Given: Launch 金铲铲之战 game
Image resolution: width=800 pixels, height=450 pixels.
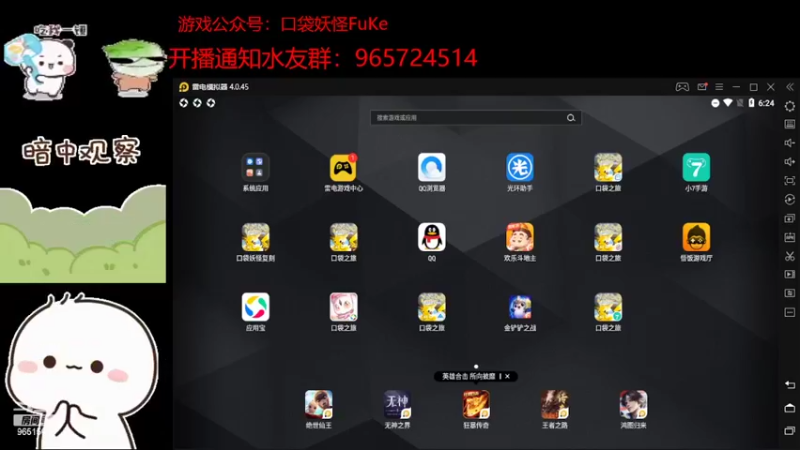Looking at the screenshot, I should [520, 307].
